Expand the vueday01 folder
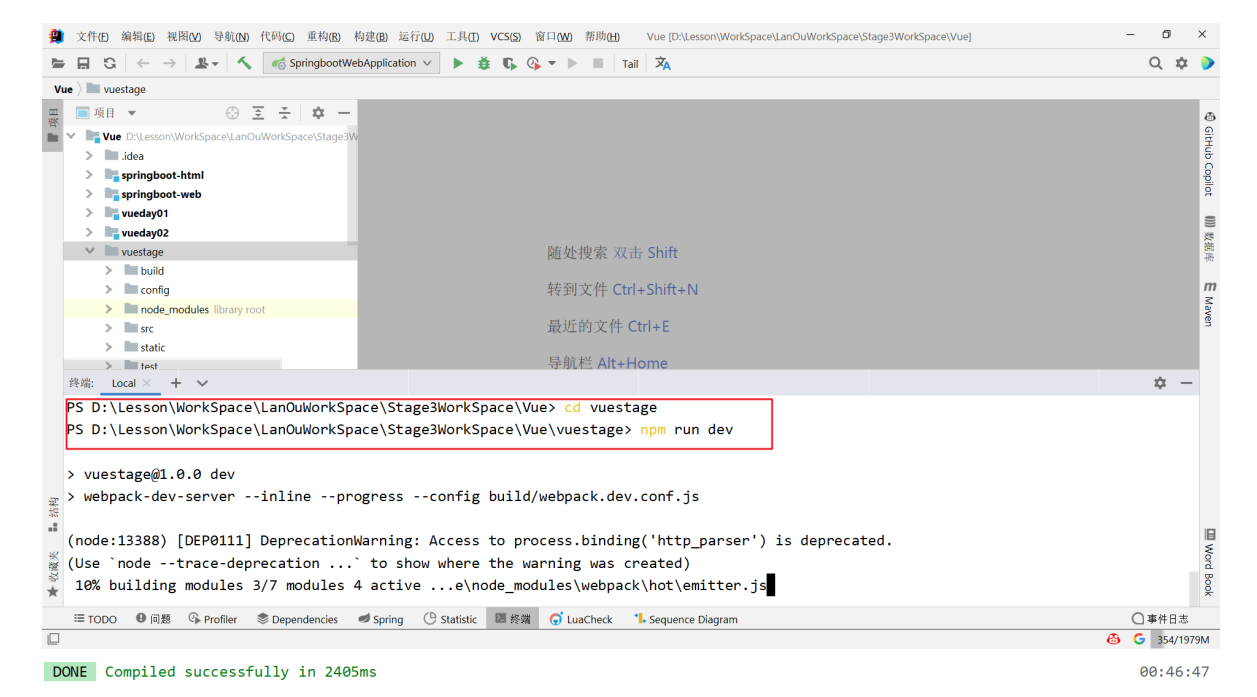The width and height of the screenshot is (1257, 697). tap(89, 213)
